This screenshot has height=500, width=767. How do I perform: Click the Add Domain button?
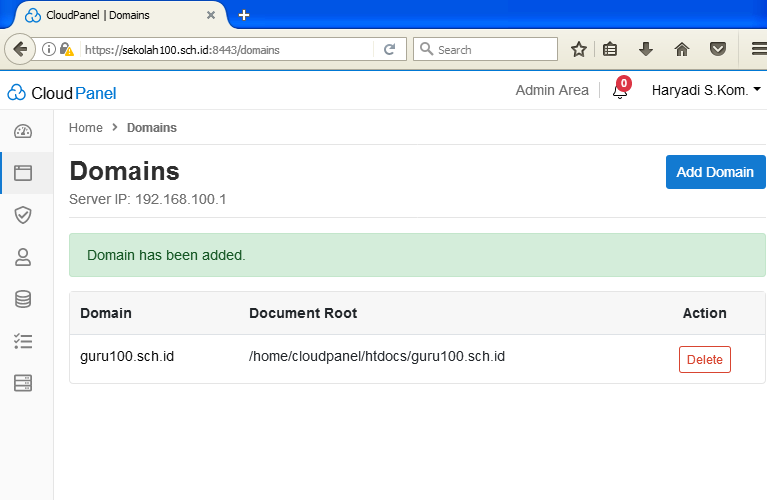coord(715,172)
